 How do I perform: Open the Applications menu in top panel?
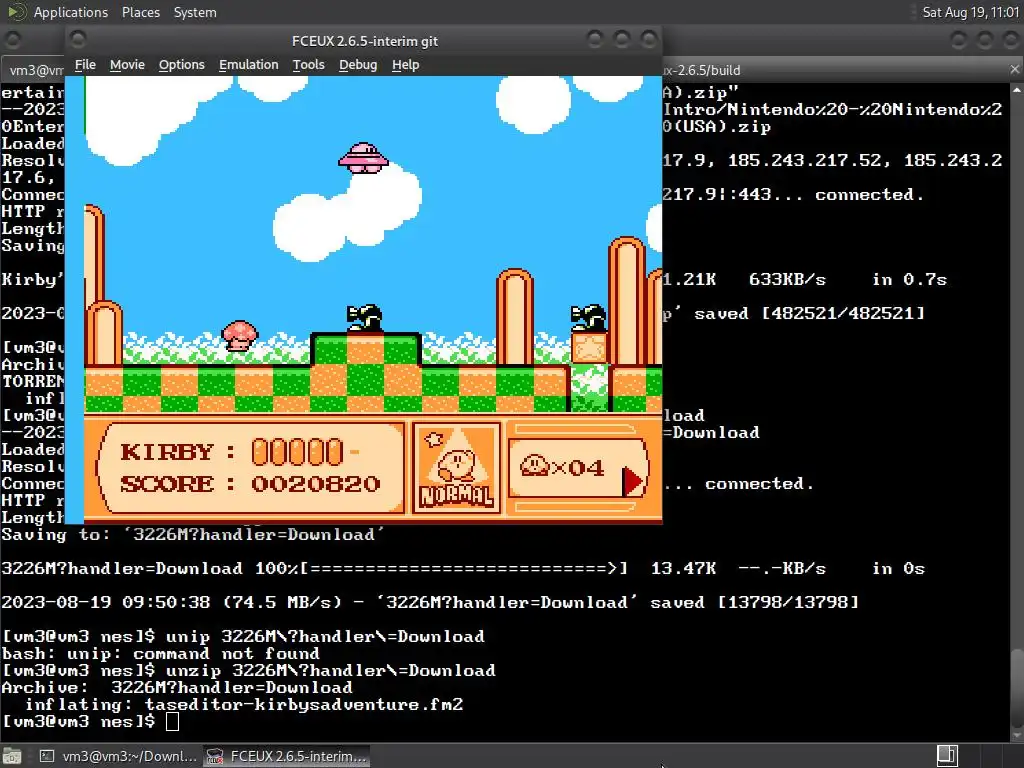[x=71, y=12]
